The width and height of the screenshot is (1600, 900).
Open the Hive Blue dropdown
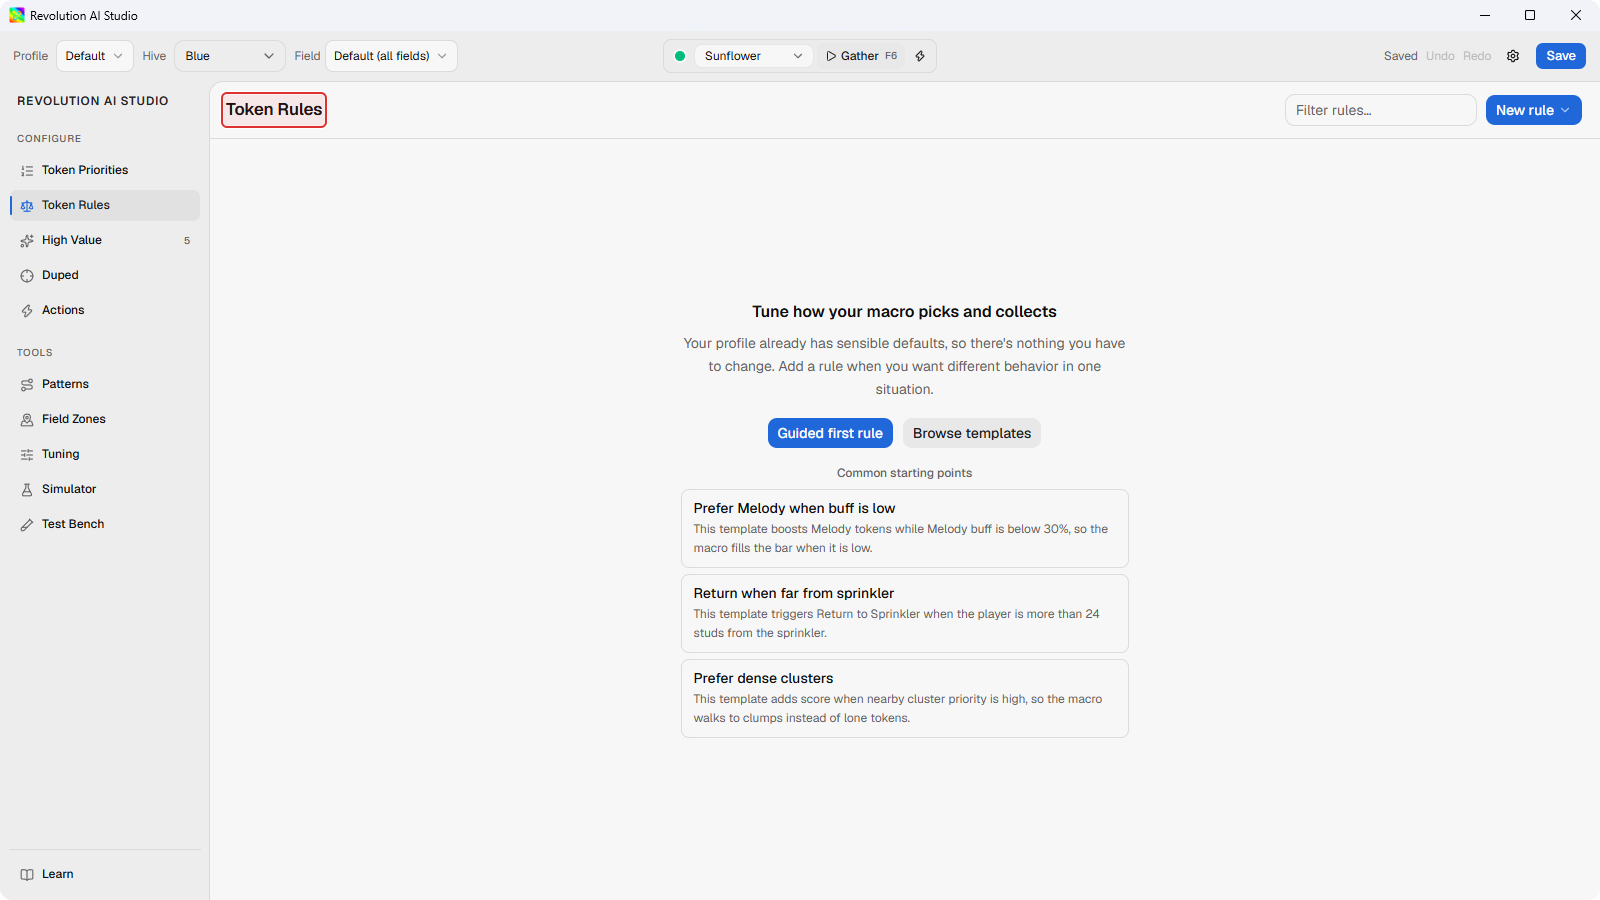pyautogui.click(x=230, y=56)
